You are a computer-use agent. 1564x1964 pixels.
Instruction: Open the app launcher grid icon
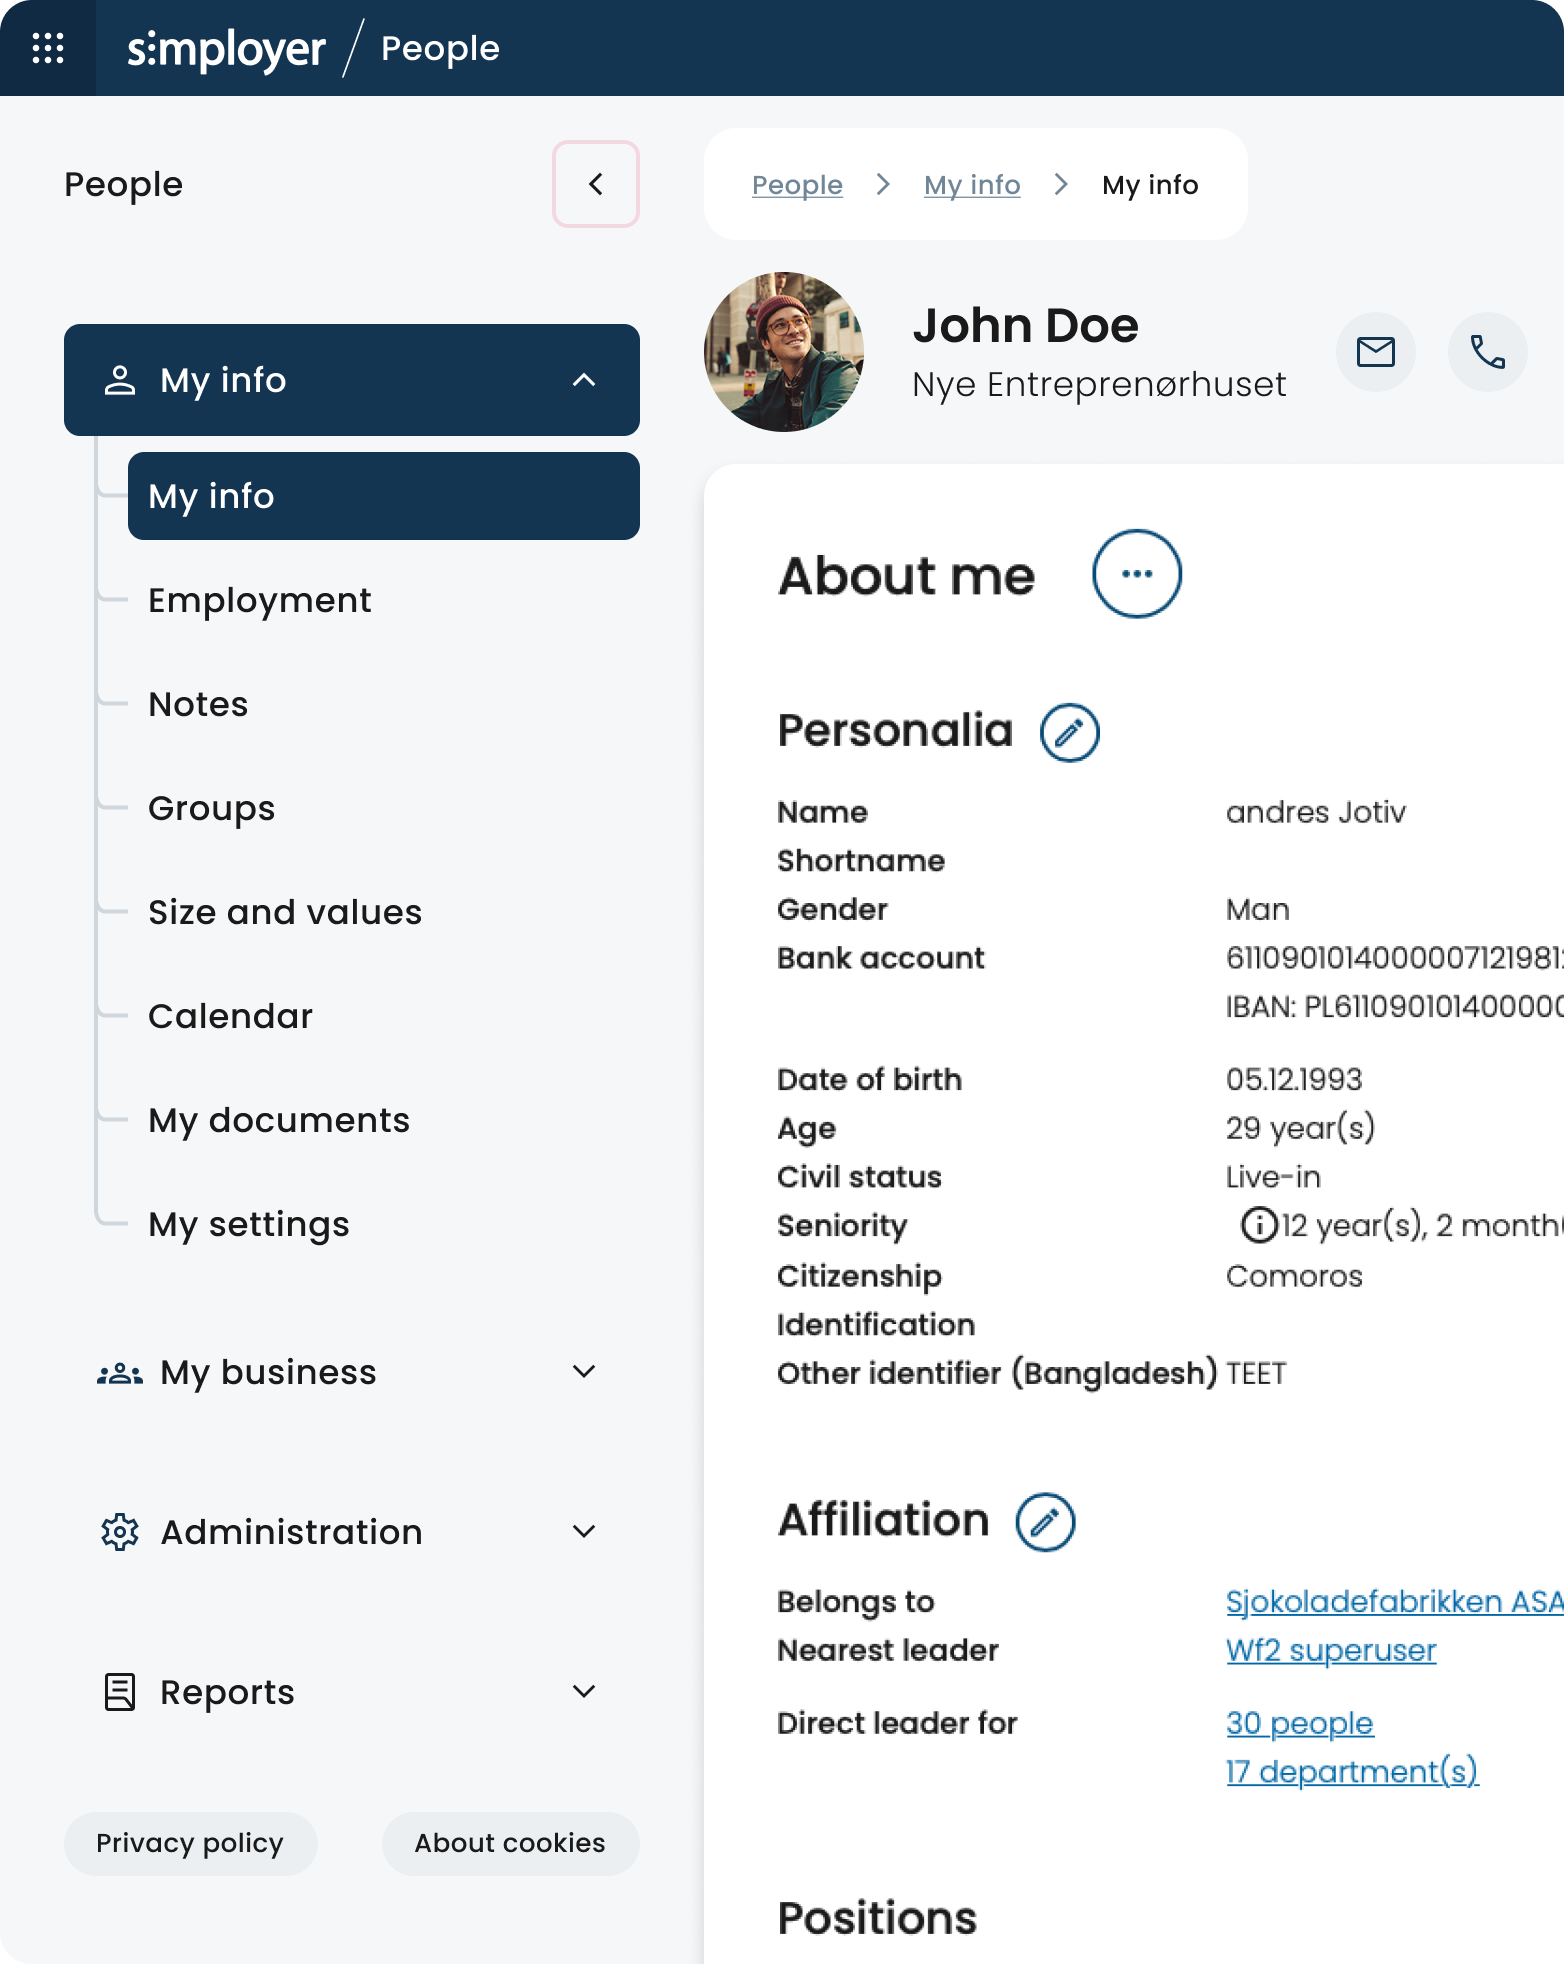click(x=48, y=48)
